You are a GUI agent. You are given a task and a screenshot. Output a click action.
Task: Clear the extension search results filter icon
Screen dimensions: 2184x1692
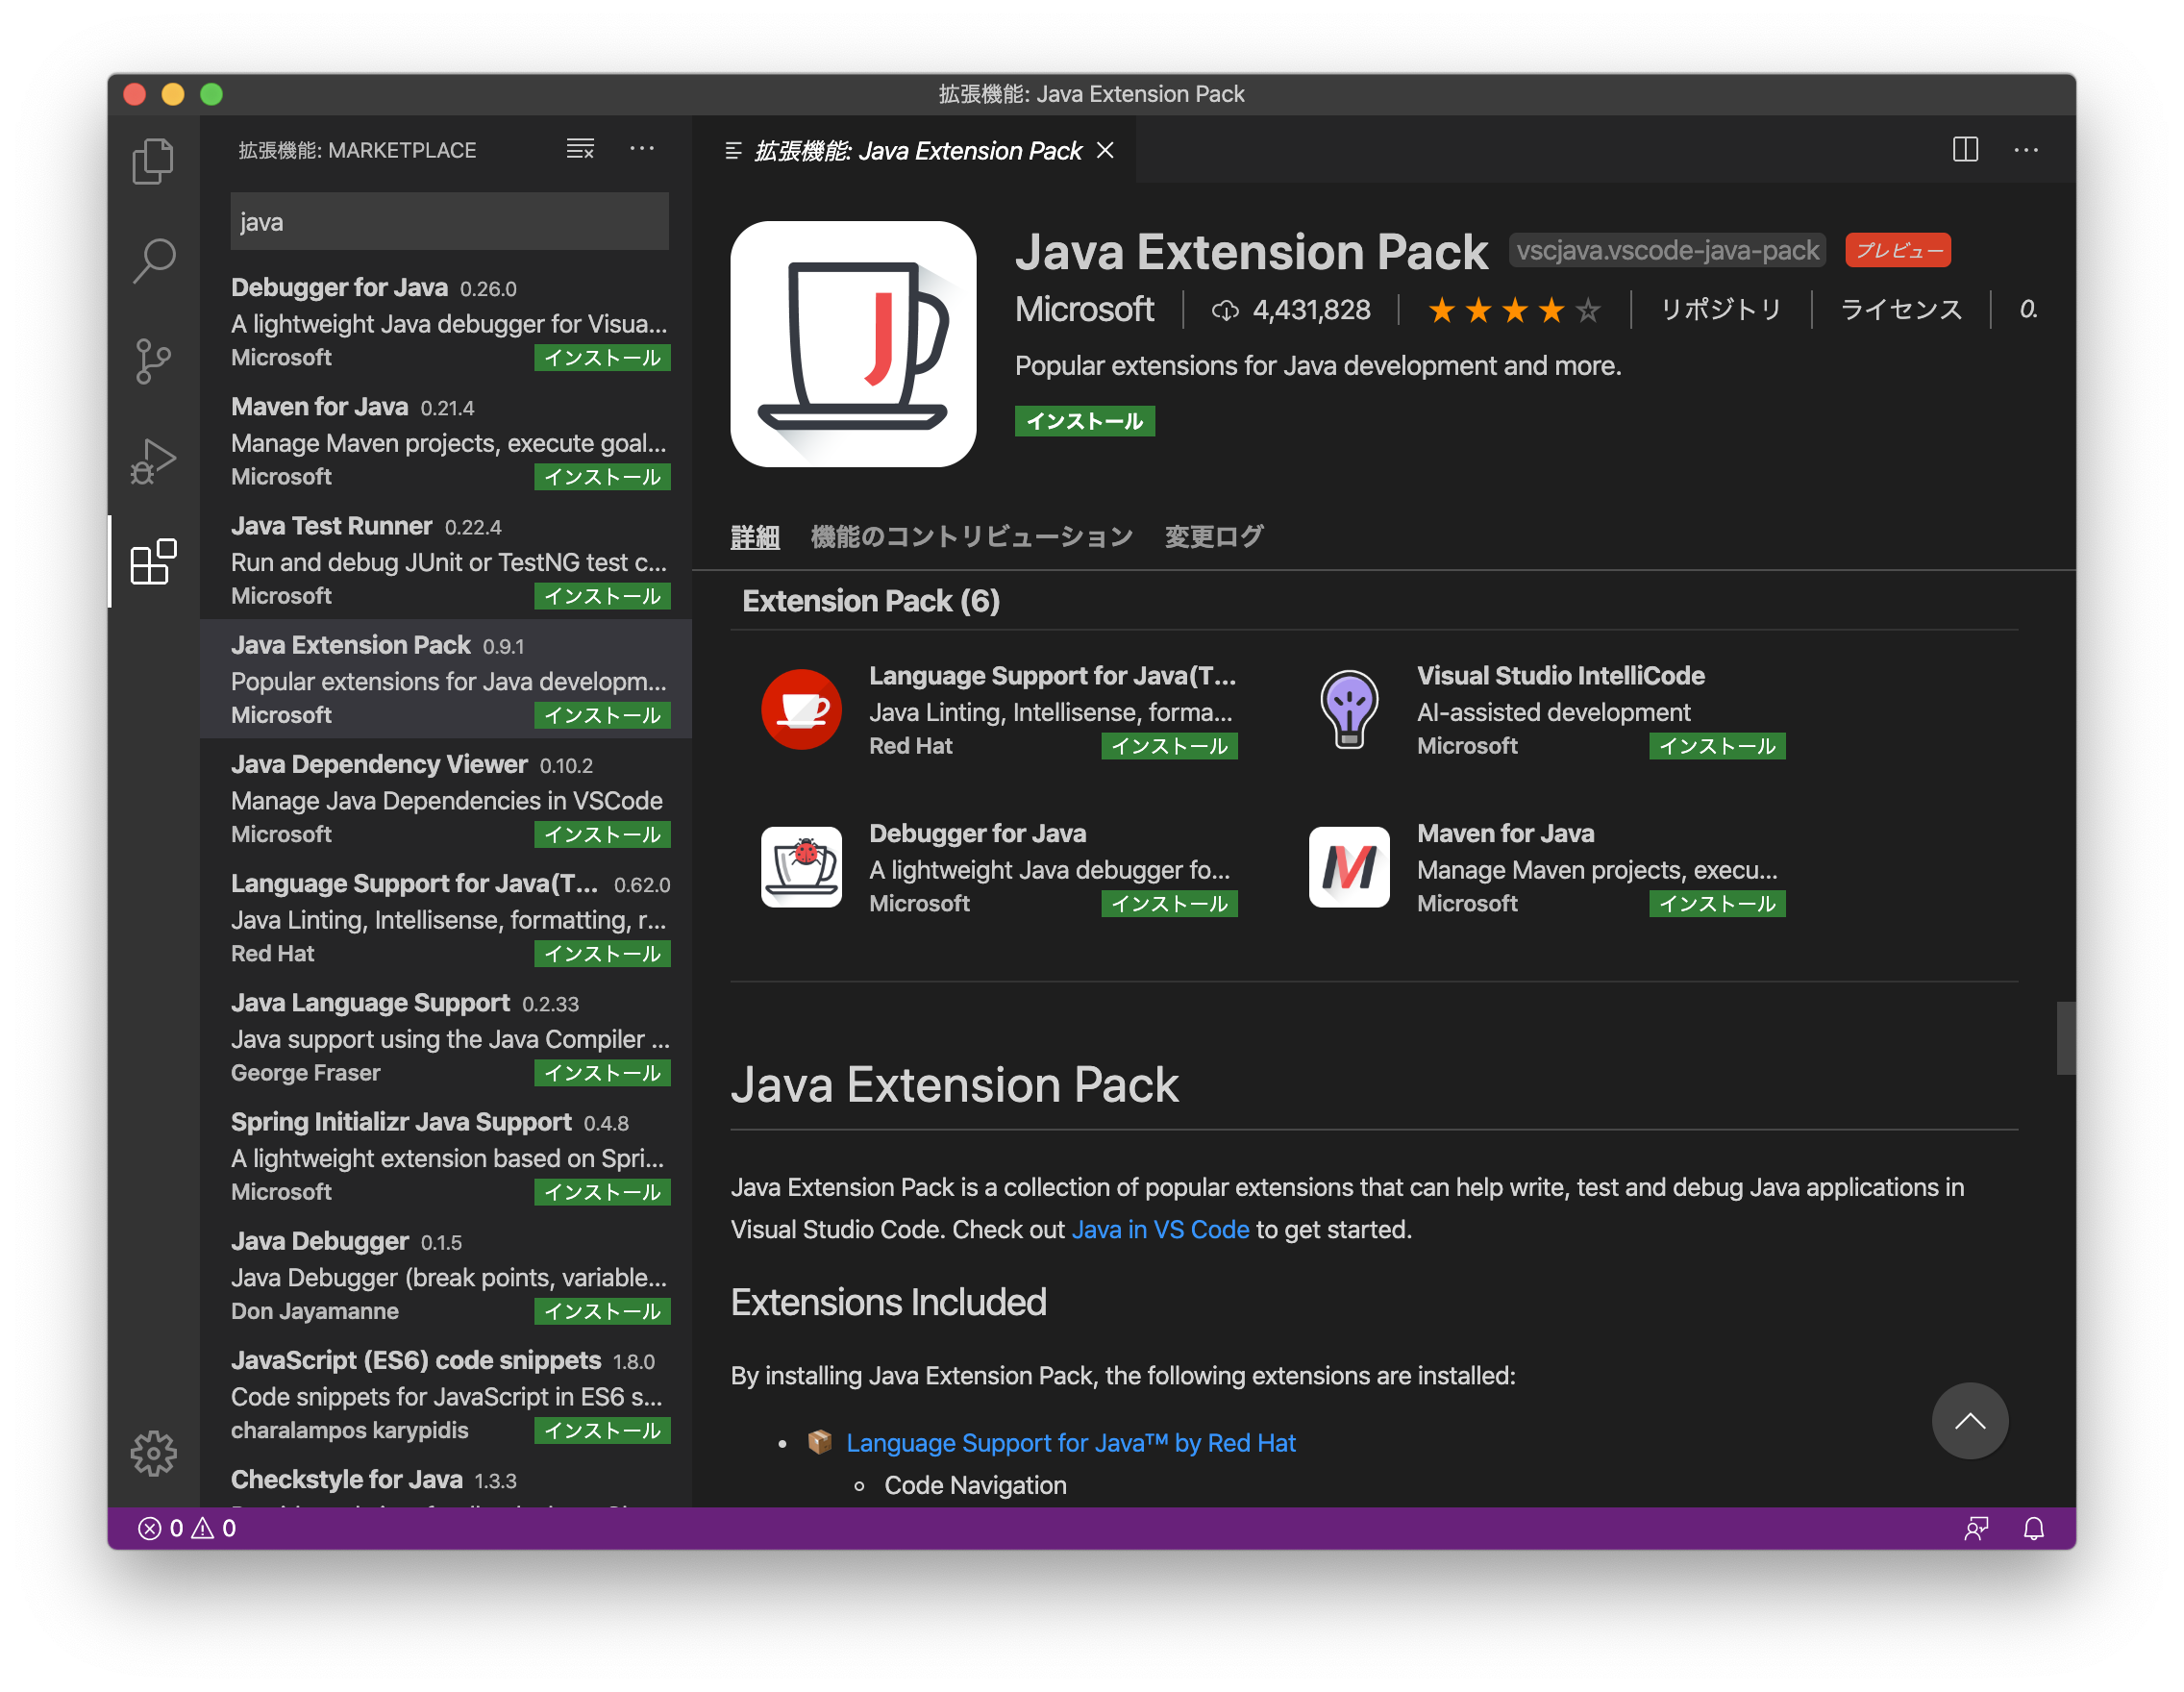pyautogui.click(x=580, y=149)
